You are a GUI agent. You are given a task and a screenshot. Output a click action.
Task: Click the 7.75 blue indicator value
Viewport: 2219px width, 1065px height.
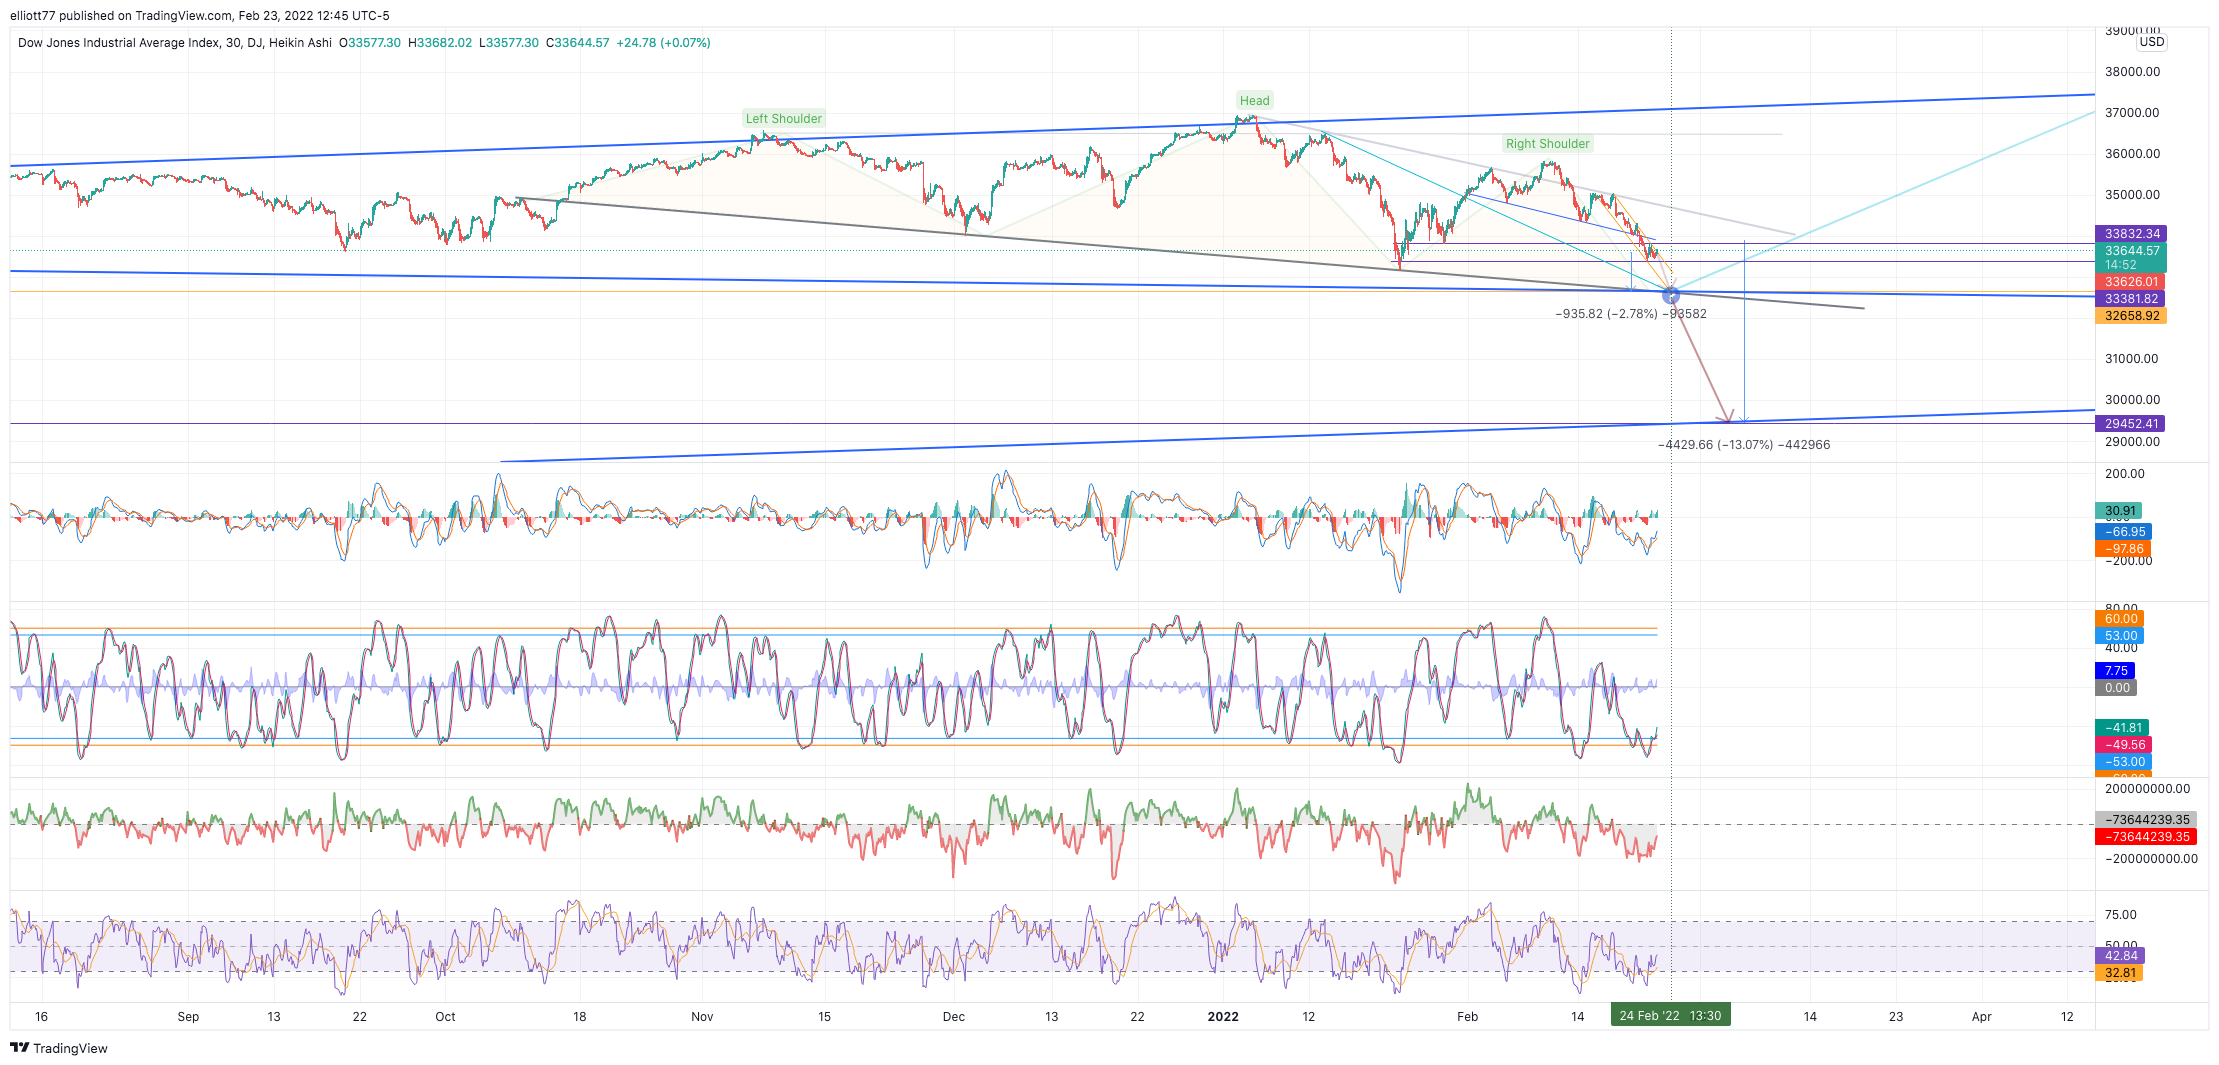click(2115, 671)
